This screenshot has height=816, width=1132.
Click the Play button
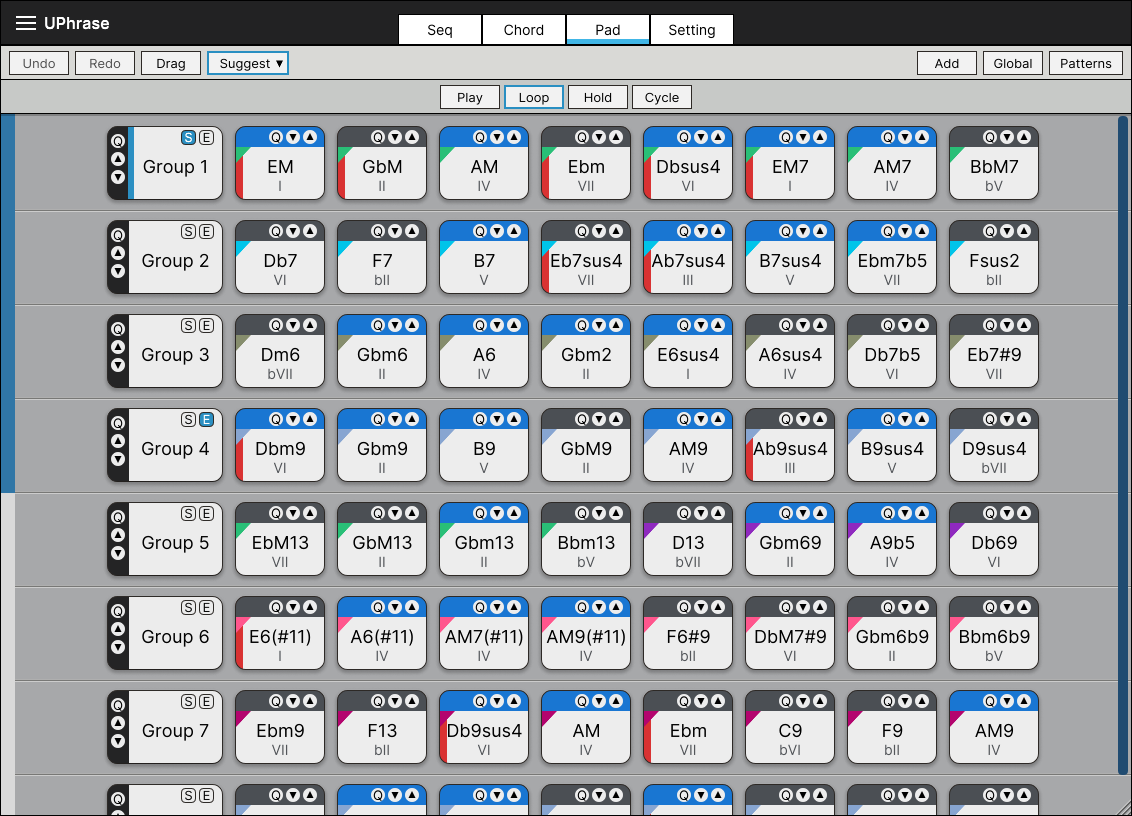coord(470,97)
